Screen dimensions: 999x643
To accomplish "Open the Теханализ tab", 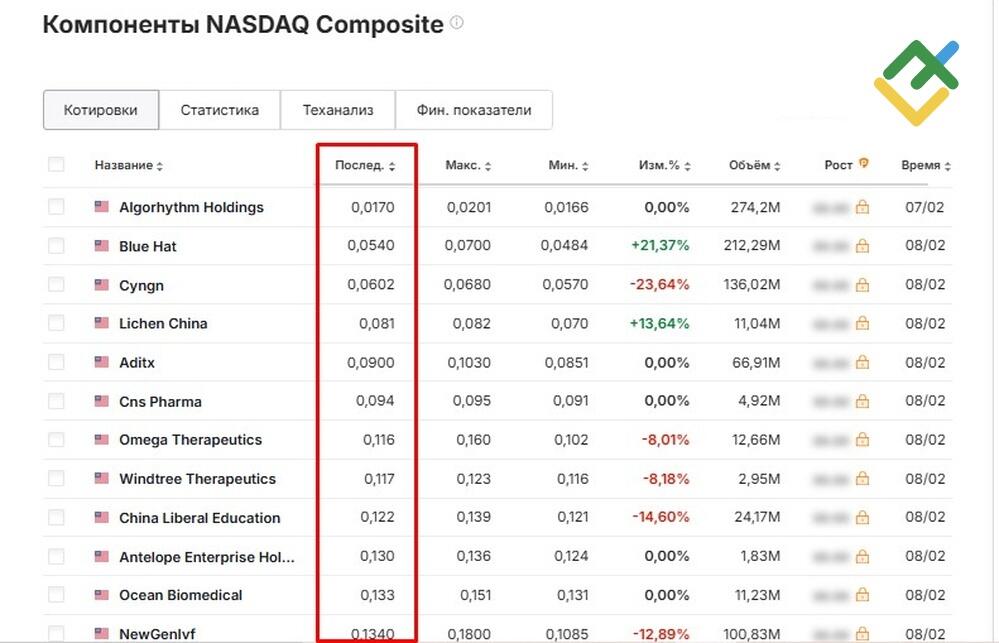I will point(338,110).
